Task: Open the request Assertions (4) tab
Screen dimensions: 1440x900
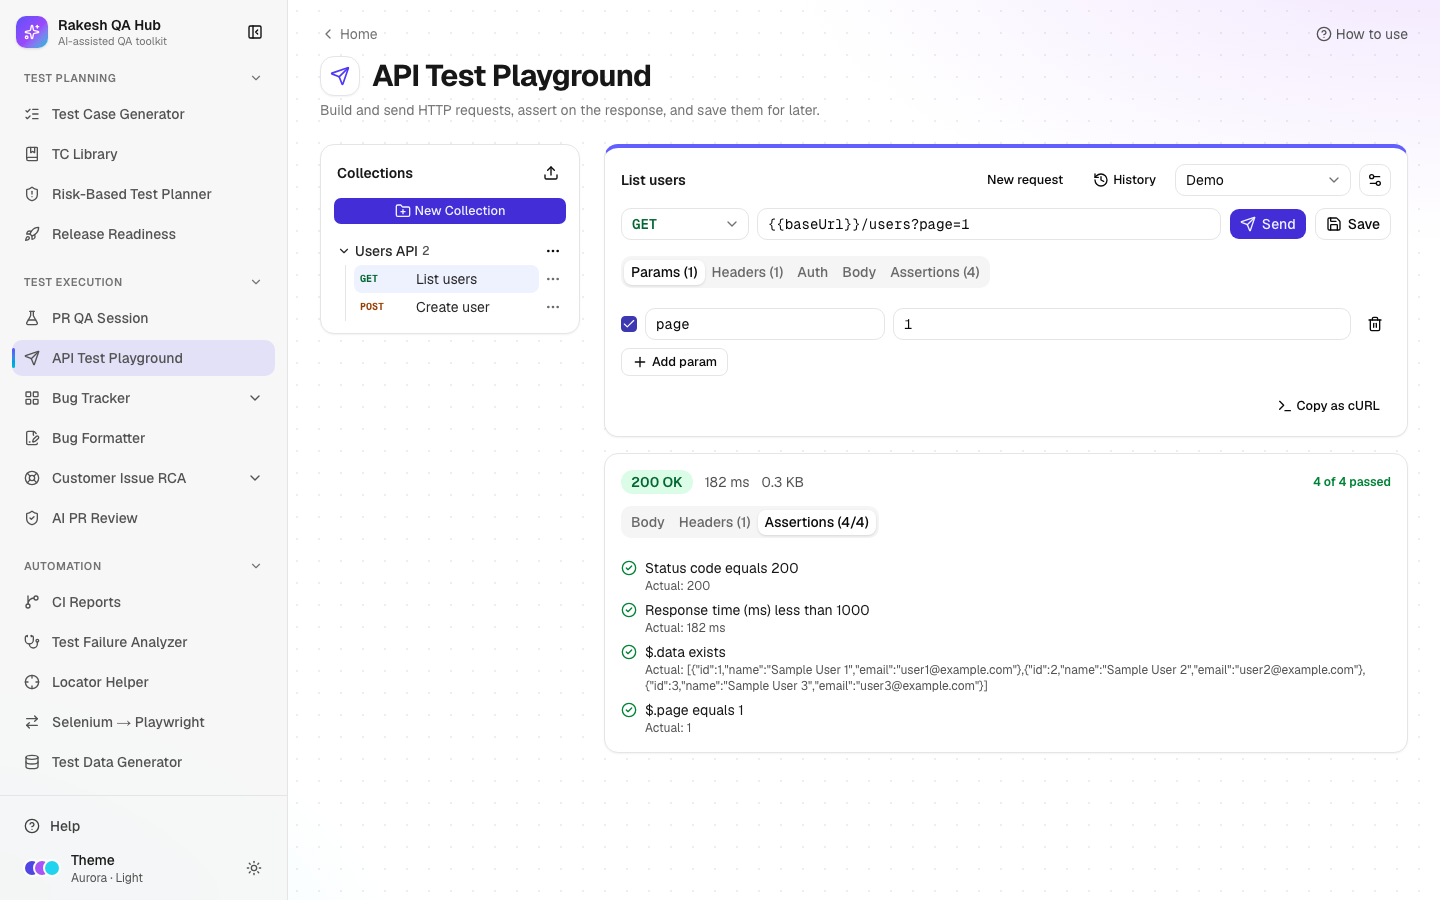Action: coord(935,272)
